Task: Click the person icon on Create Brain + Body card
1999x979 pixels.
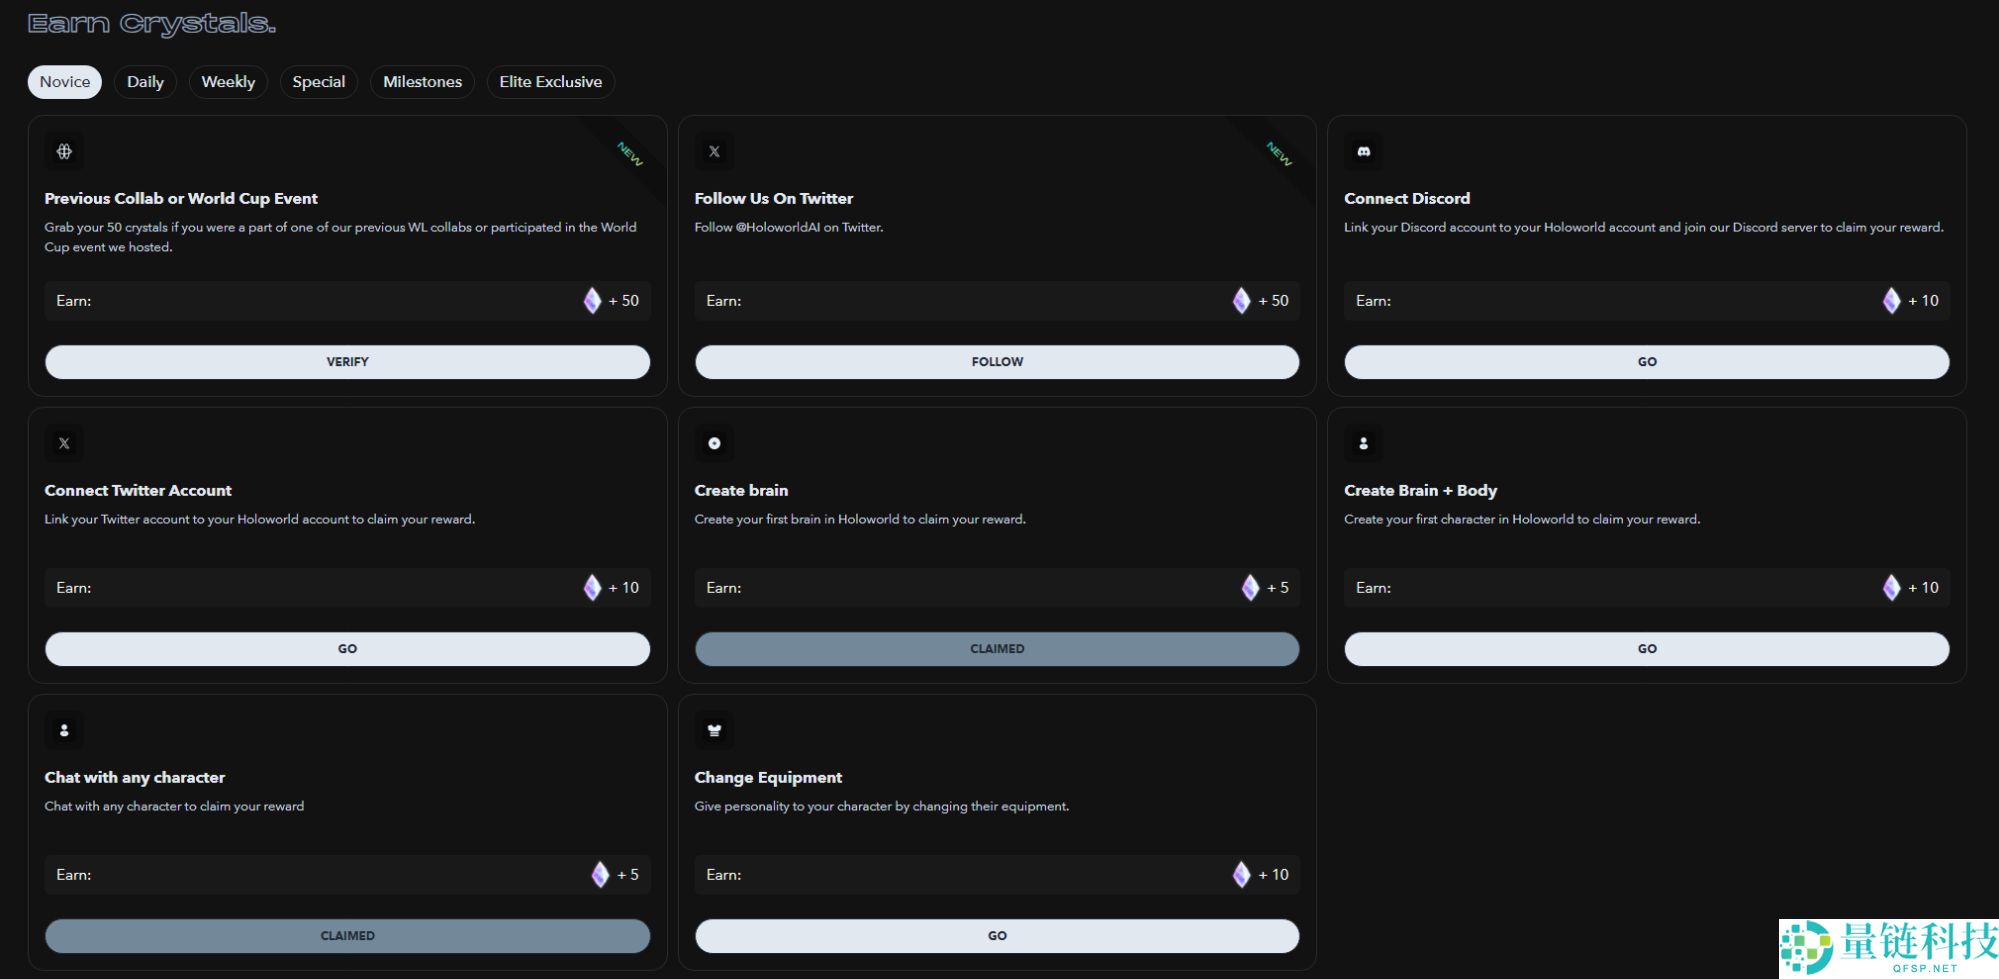Action: [1363, 444]
